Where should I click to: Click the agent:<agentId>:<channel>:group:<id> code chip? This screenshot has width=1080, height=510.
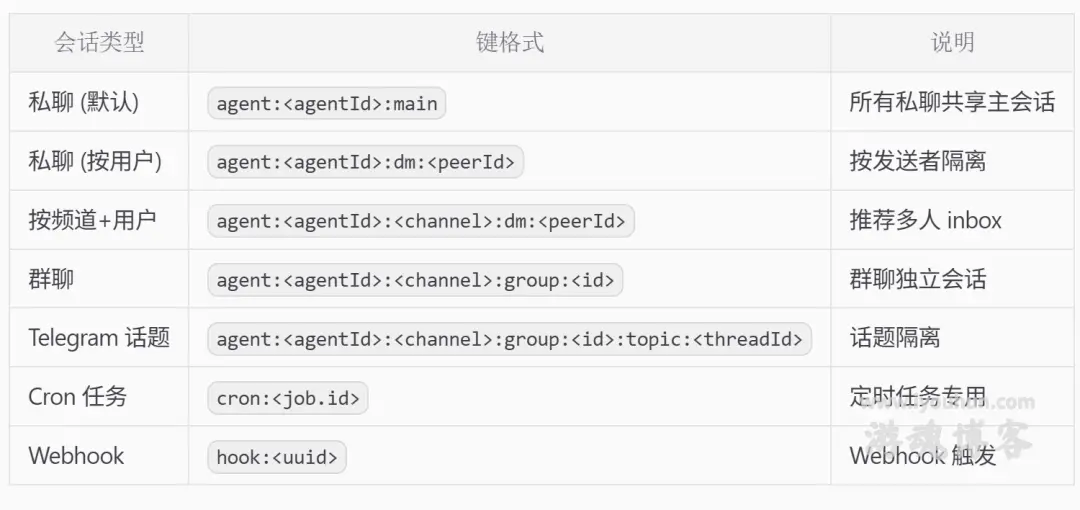[415, 280]
